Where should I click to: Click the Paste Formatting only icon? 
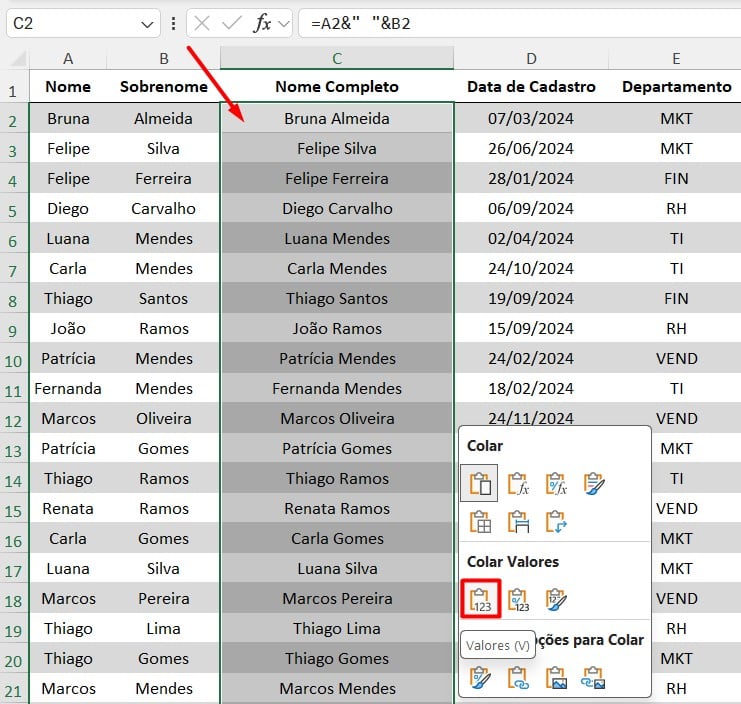480,678
